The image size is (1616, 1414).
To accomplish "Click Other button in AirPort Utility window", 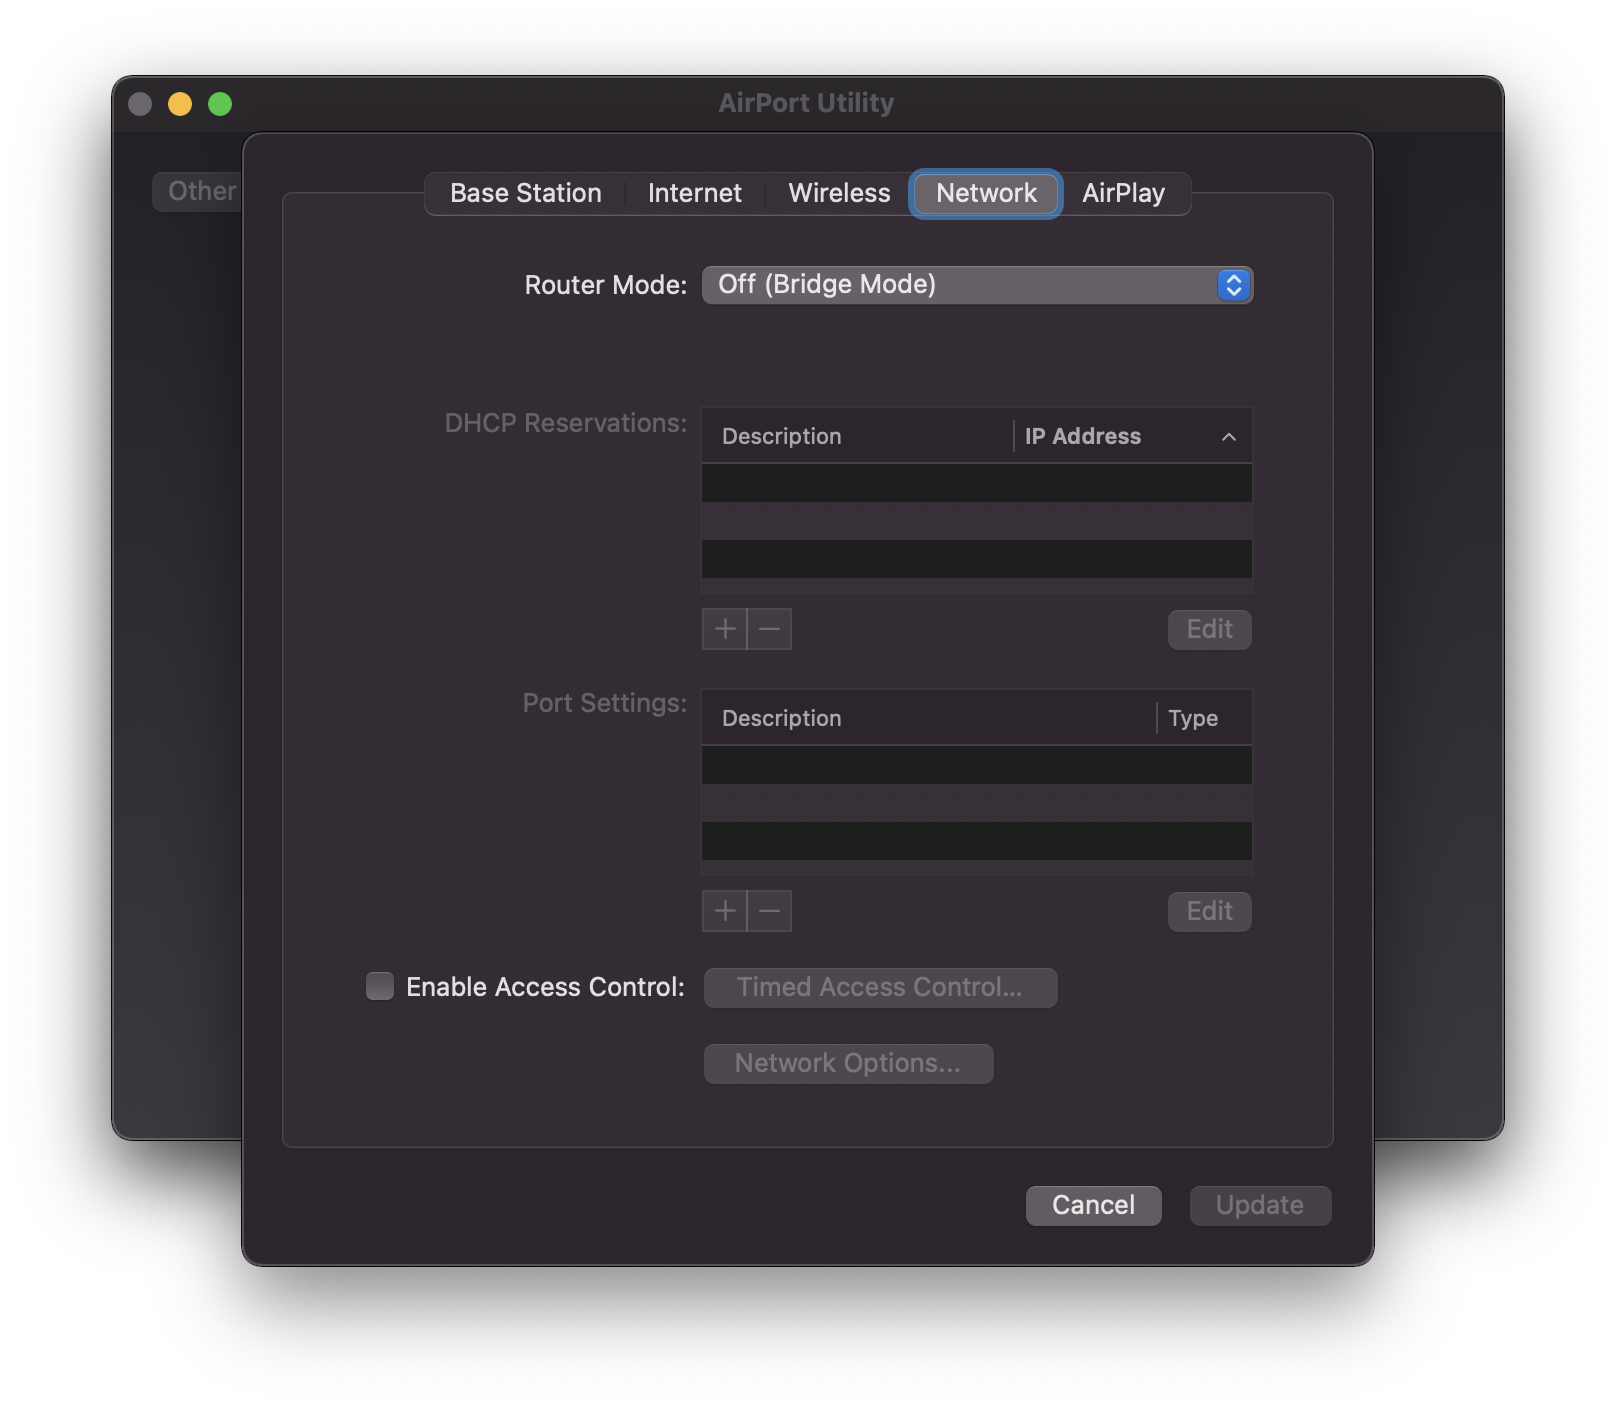I will coord(198,191).
